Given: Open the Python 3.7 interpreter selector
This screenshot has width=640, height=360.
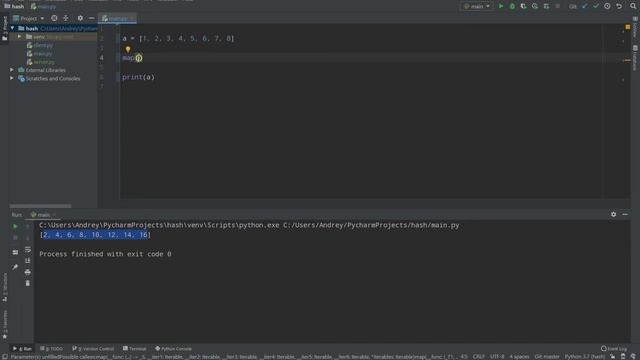Looking at the screenshot, I should (x=584, y=356).
